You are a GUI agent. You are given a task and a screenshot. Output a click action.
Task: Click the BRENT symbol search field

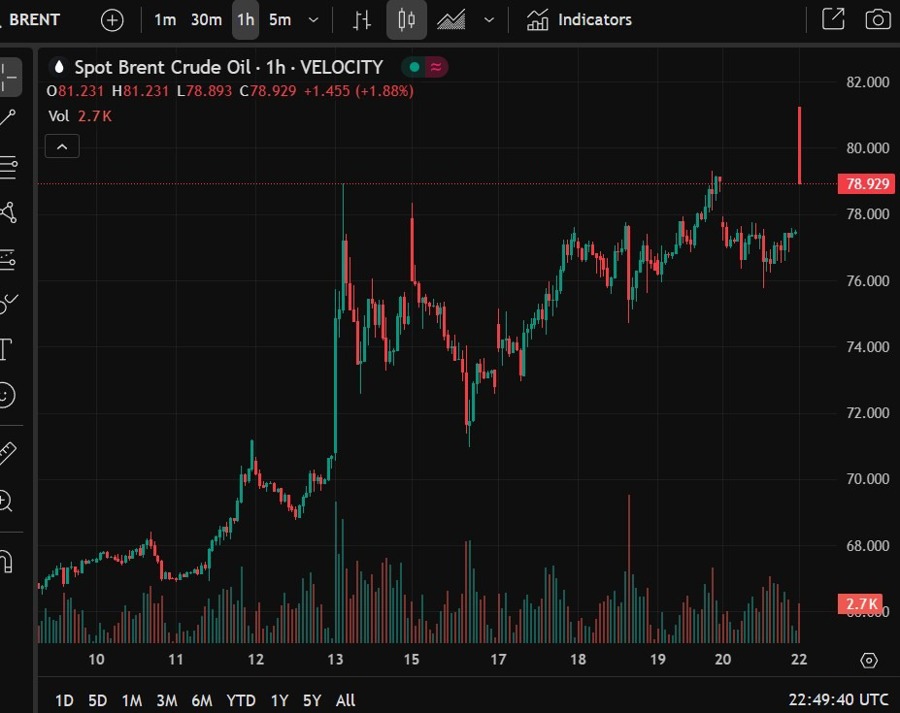[34, 20]
